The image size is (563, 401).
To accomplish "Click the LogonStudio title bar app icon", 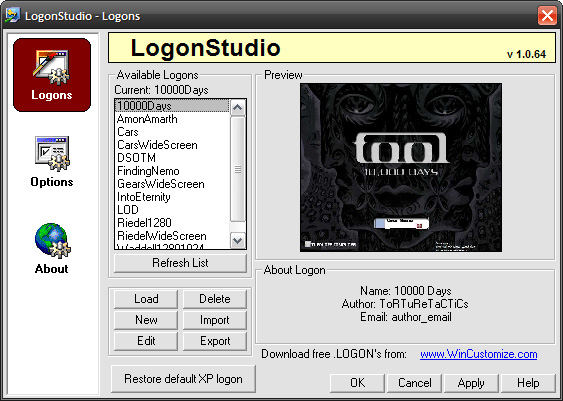I will click(13, 15).
